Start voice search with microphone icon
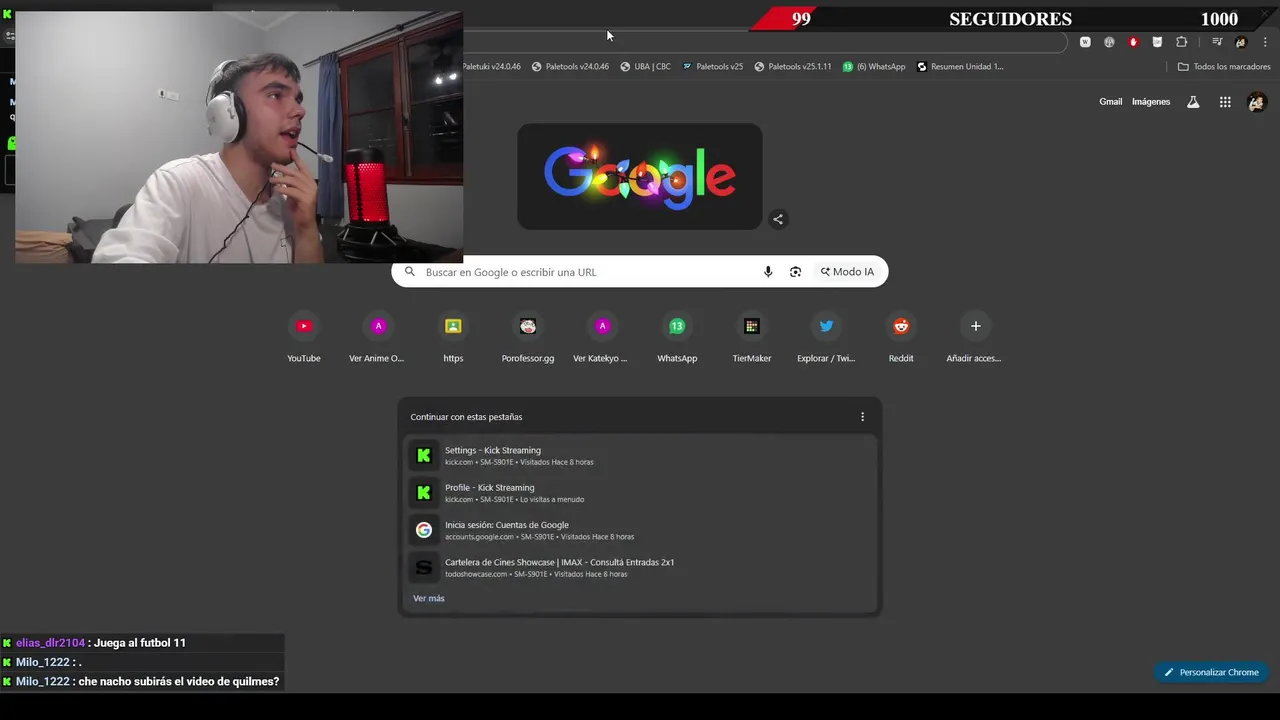Viewport: 1280px width, 720px height. pos(768,272)
